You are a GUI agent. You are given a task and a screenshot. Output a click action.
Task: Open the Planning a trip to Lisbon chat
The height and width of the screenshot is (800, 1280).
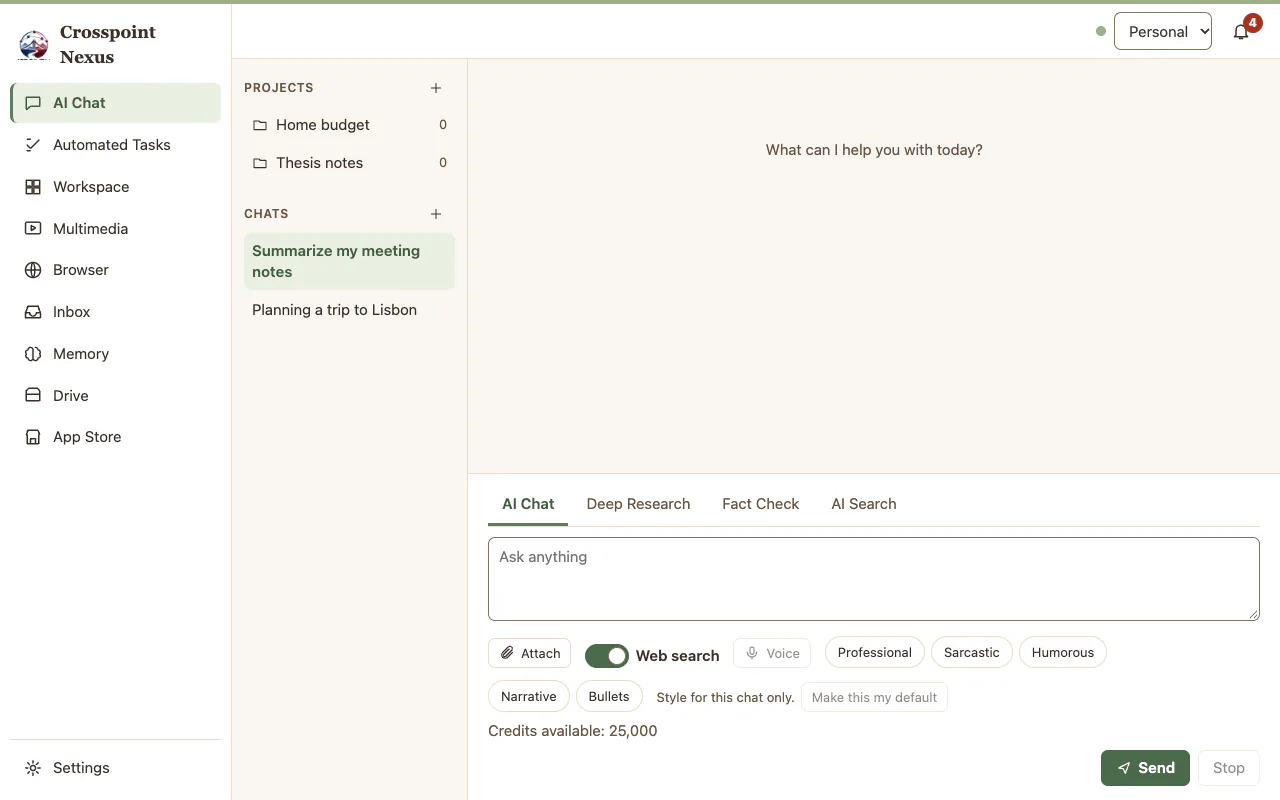point(349,310)
